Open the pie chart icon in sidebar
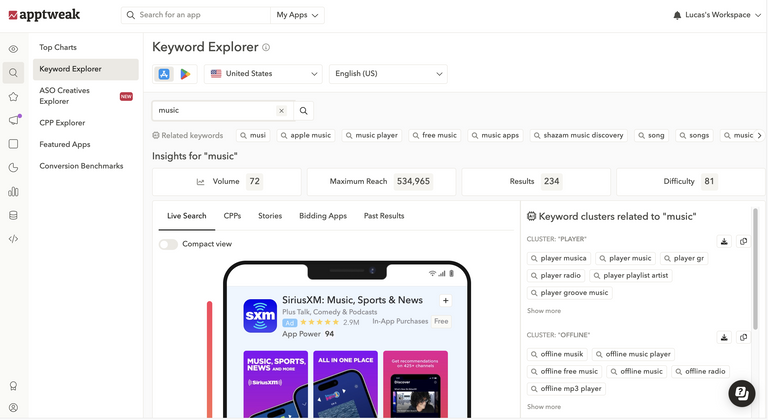Screen dimensions: 768x420 tap(13, 168)
